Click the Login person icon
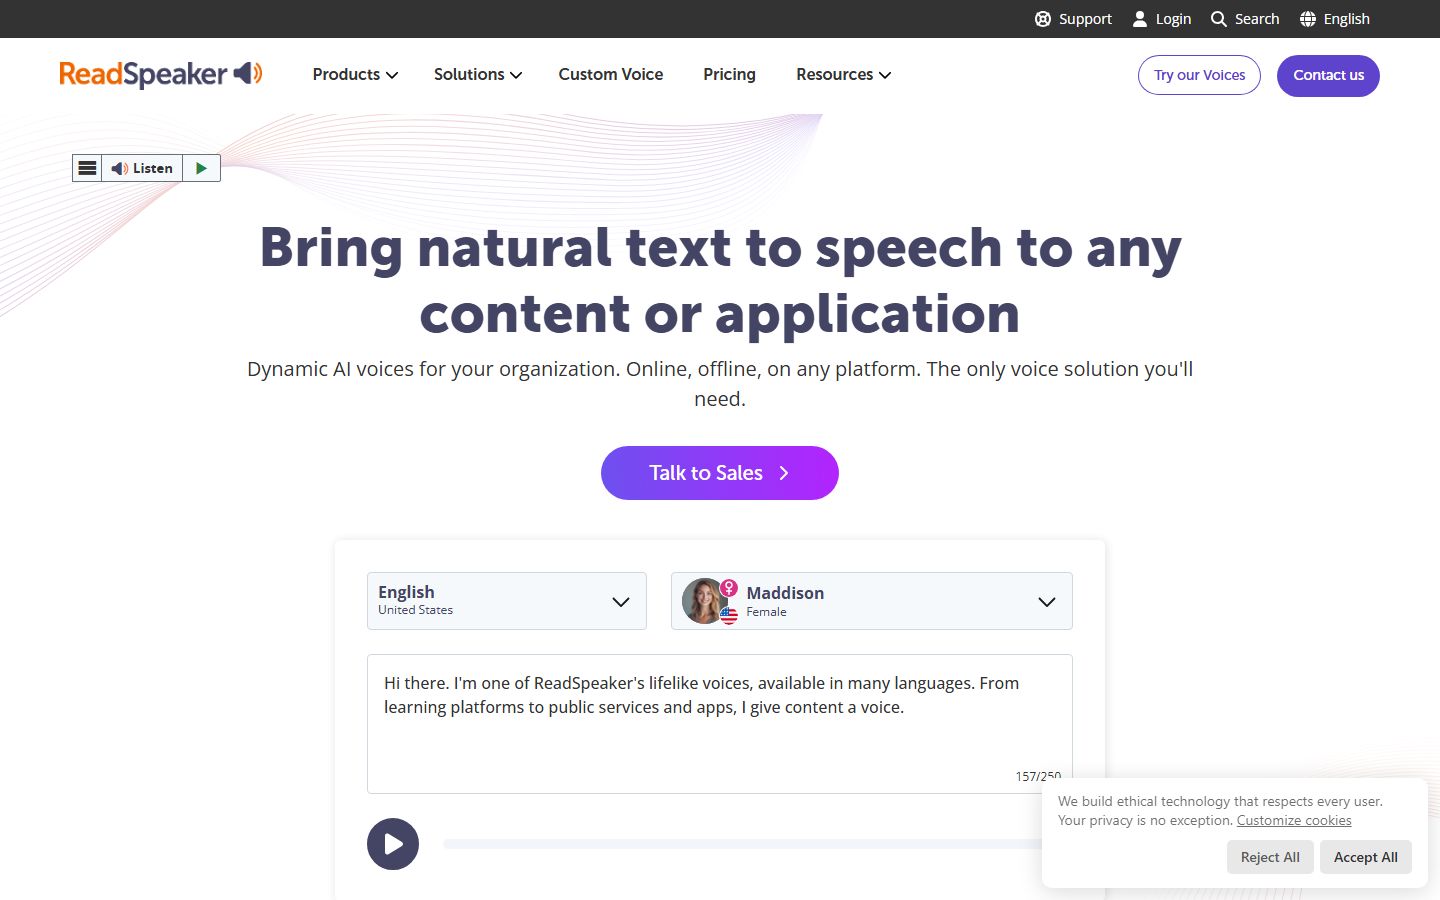 (x=1140, y=19)
